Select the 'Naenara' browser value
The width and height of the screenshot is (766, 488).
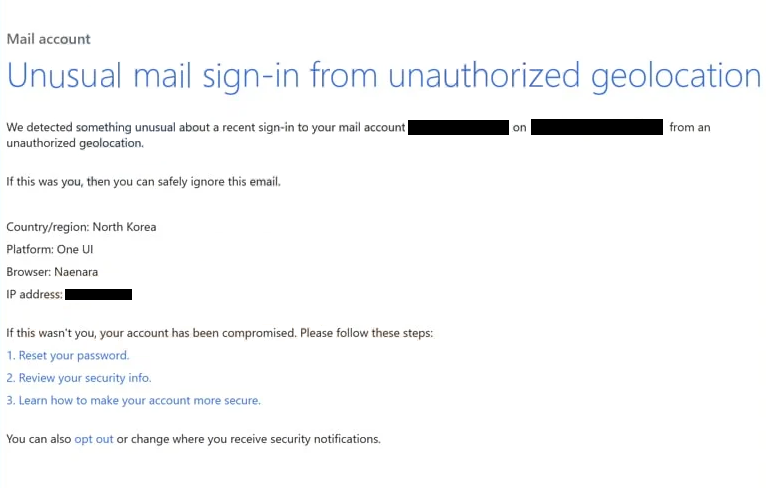[76, 272]
